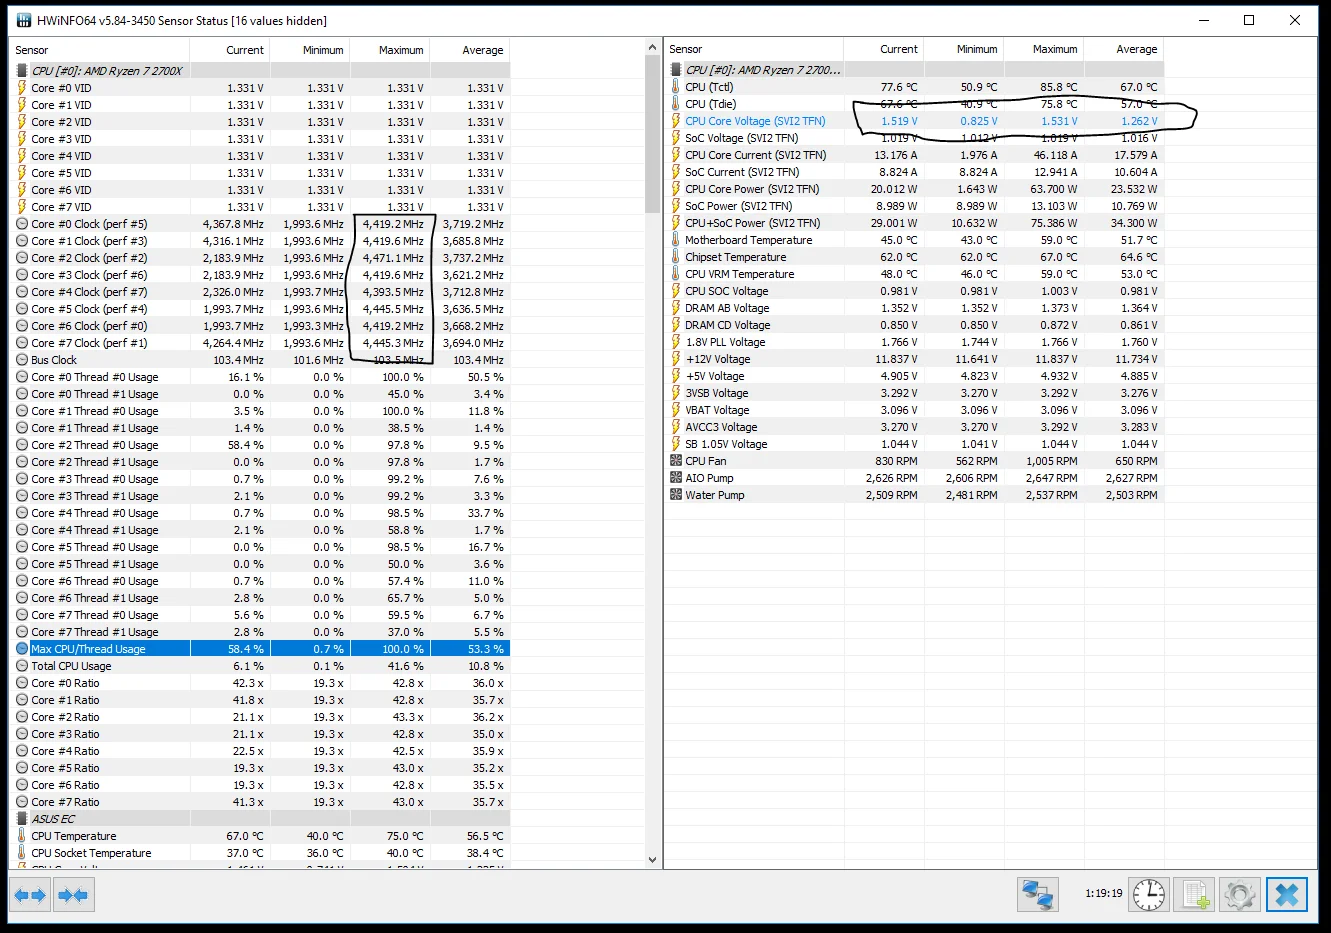Viewport: 1331px width, 933px height.
Task: Click the icon beside Core #0 Ratio
Action: [22, 683]
